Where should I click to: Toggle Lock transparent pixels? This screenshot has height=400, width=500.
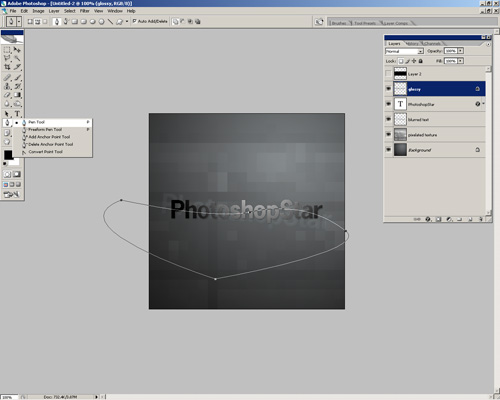pos(401,61)
